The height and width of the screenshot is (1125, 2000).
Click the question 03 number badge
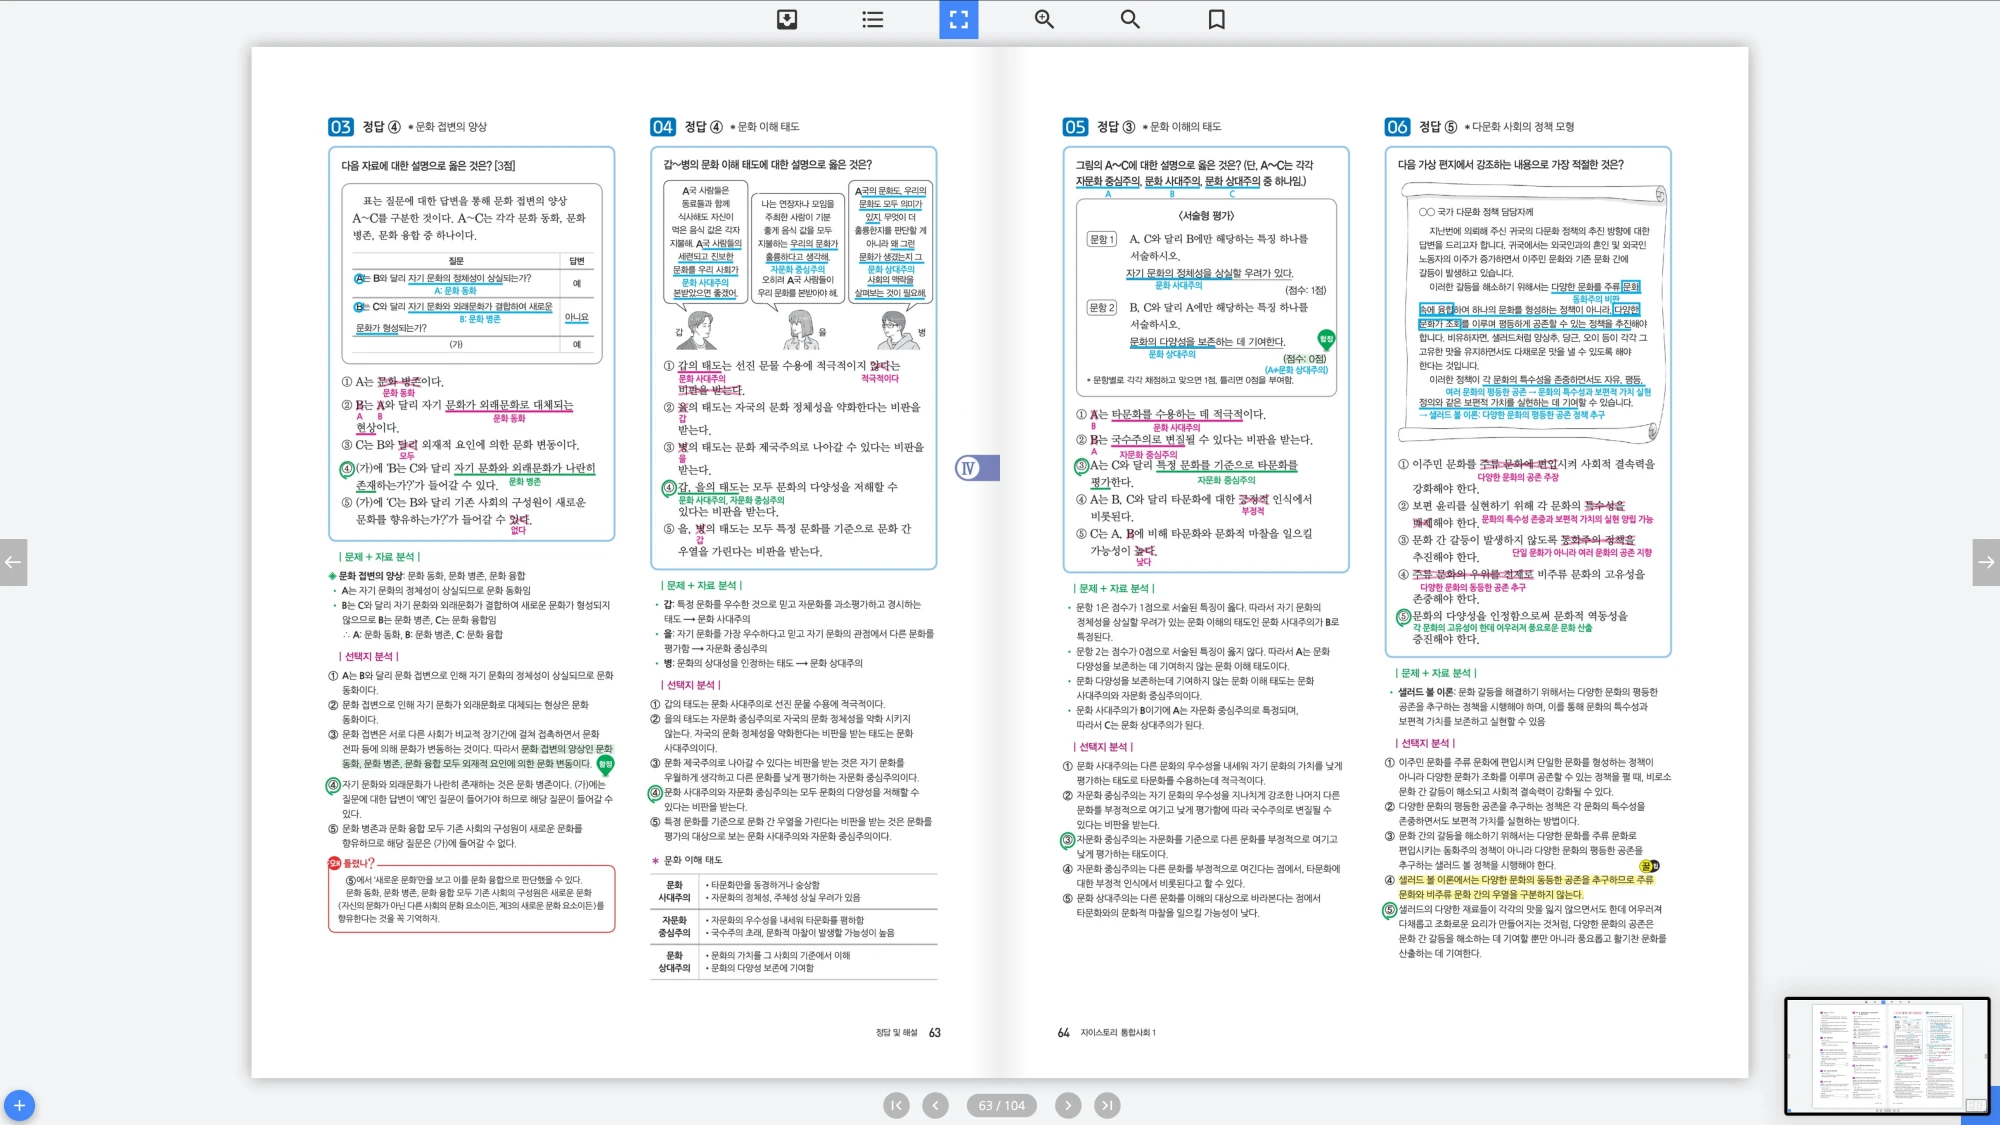[341, 127]
